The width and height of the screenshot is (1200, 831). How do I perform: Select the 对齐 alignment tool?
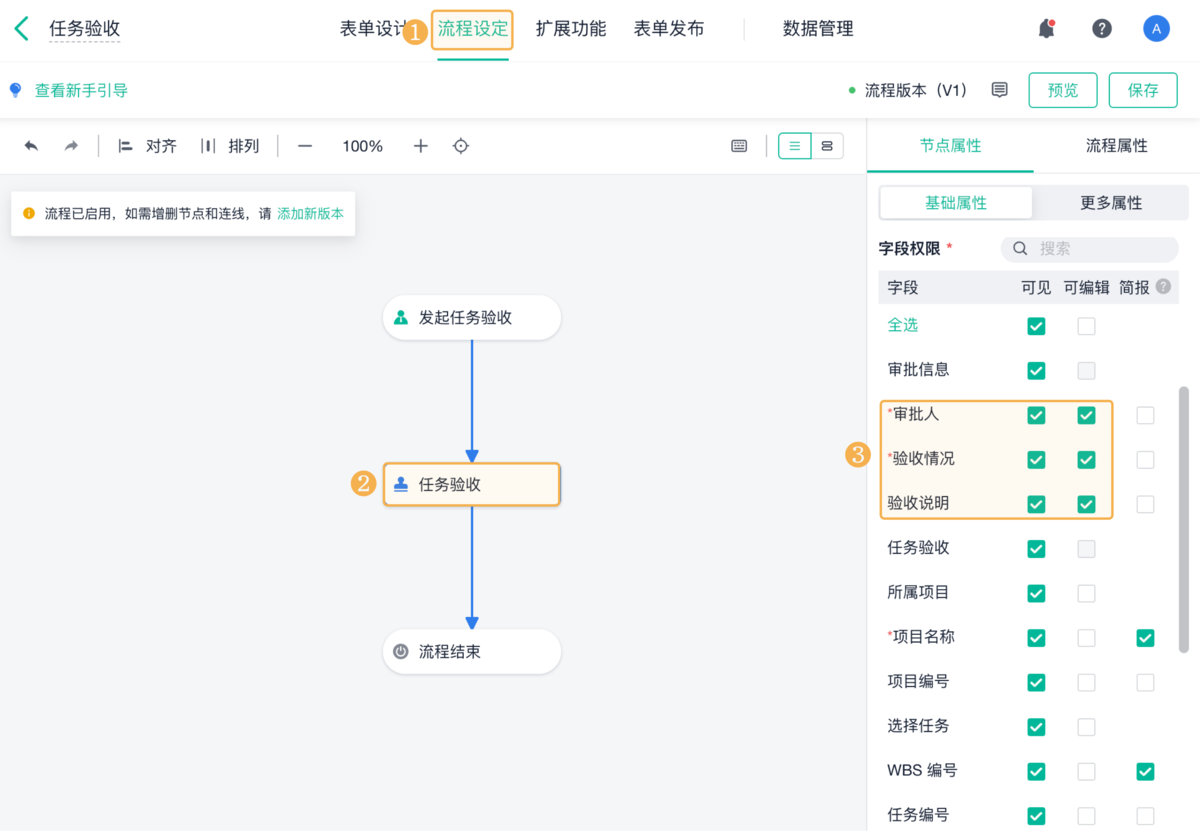coord(148,145)
